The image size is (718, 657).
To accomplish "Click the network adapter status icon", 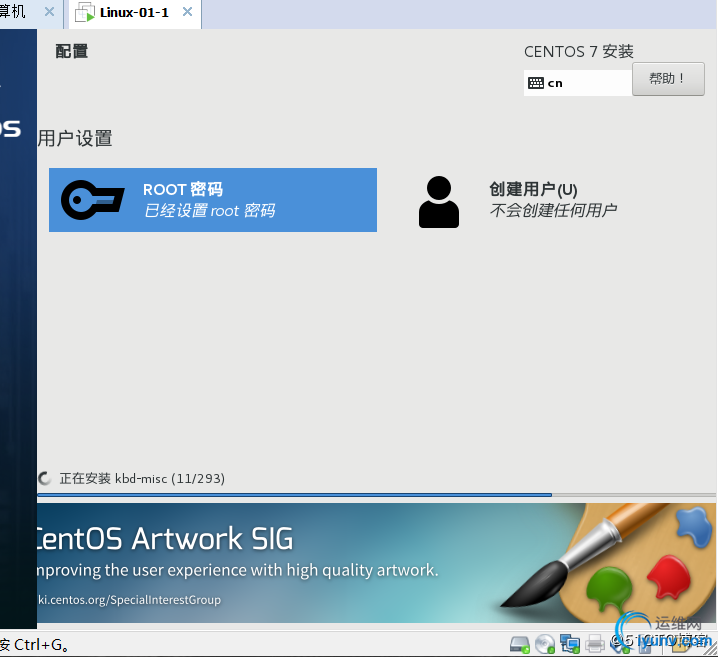I will coord(570,644).
